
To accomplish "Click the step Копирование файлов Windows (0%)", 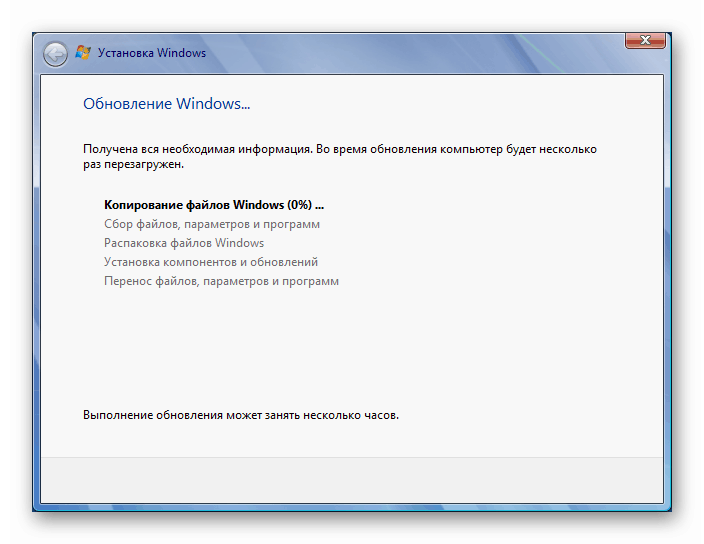I will [214, 205].
